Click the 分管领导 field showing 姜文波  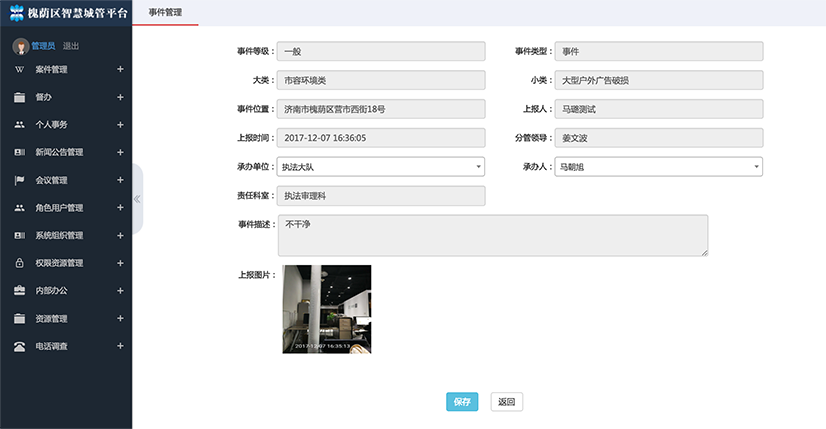pyautogui.click(x=658, y=138)
